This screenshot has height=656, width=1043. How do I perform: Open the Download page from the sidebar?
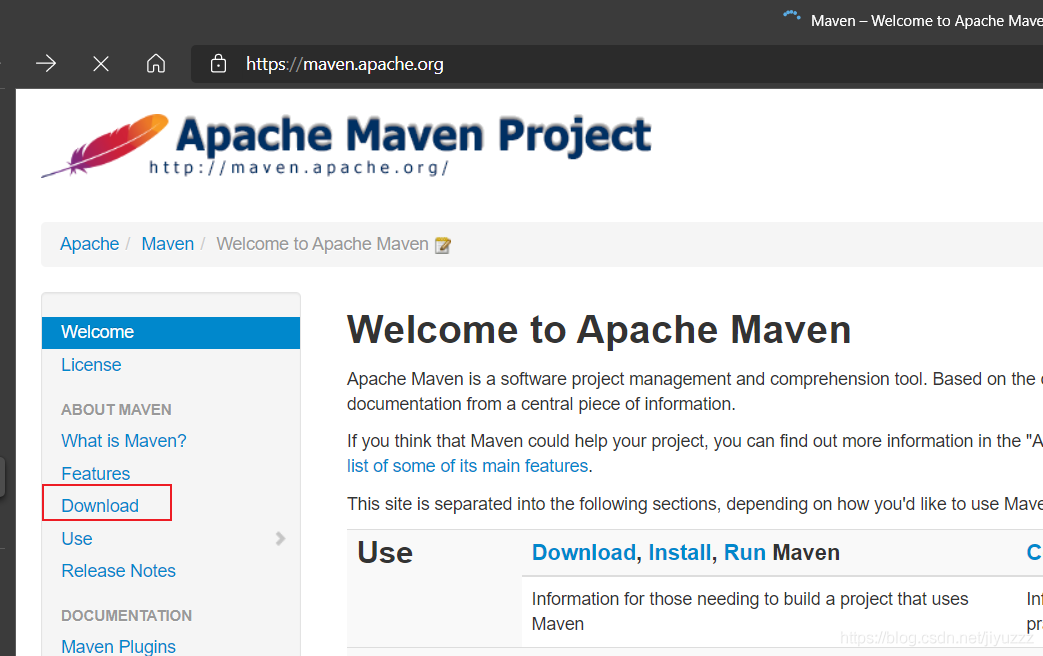tap(99, 506)
